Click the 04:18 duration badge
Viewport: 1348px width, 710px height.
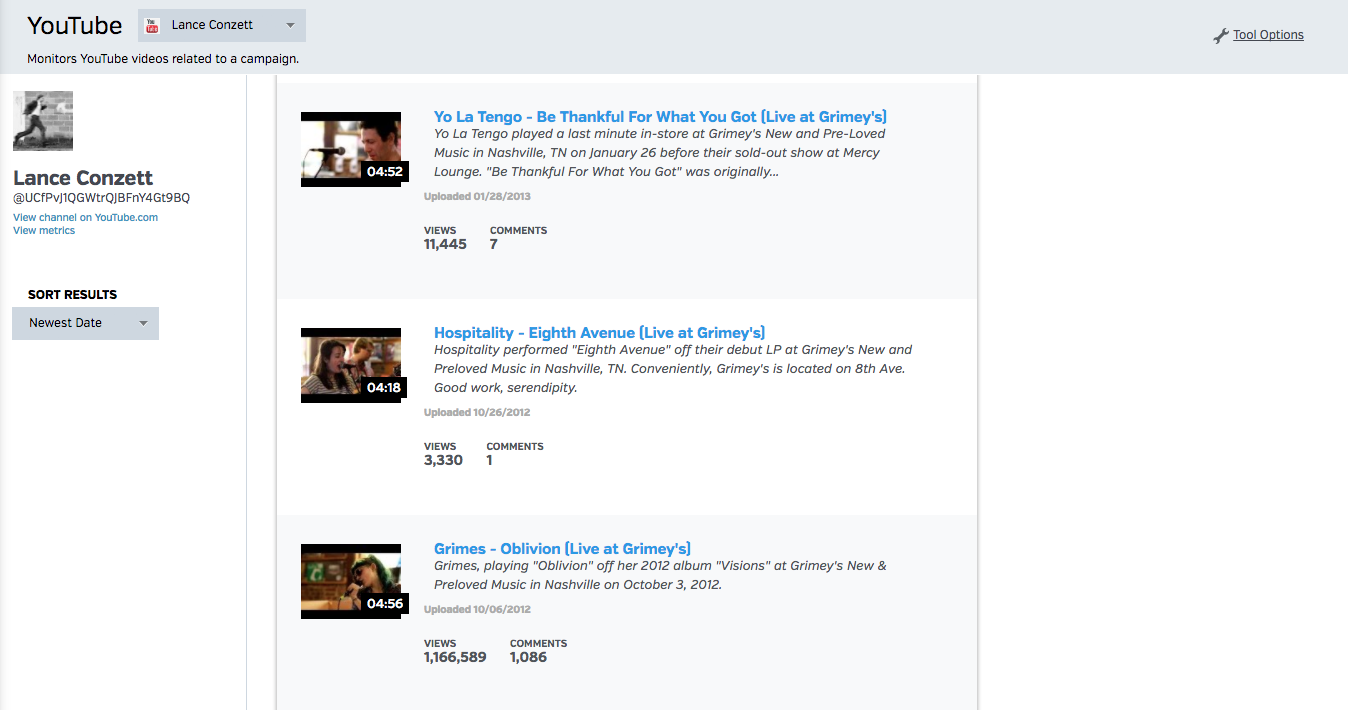384,388
